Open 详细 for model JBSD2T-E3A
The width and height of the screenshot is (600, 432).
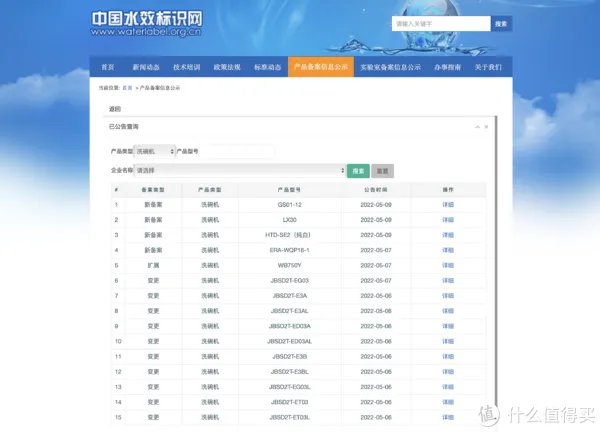tap(448, 296)
